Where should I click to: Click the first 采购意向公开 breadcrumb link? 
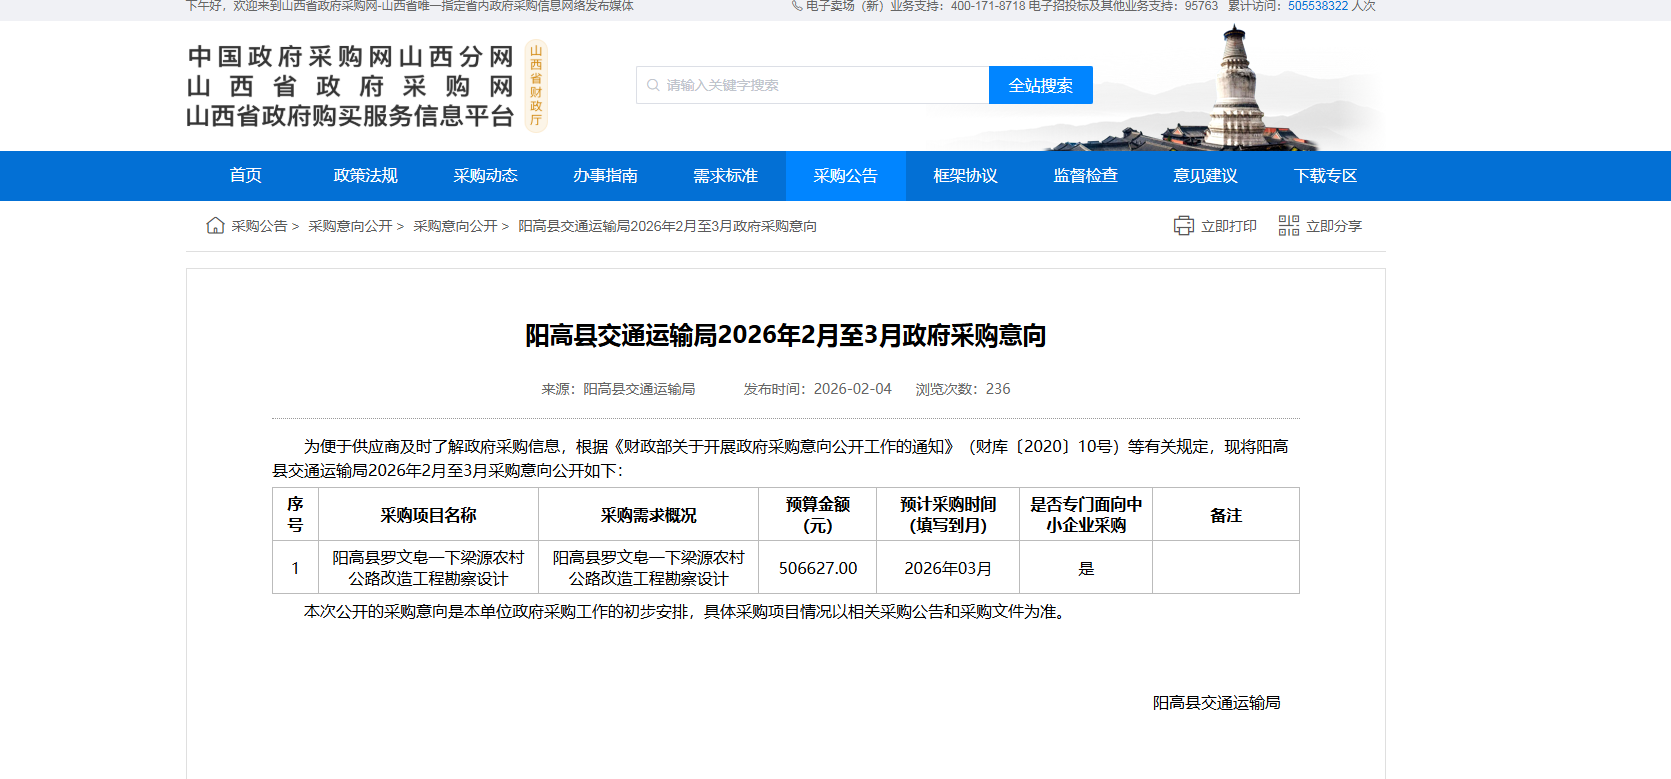pos(350,227)
